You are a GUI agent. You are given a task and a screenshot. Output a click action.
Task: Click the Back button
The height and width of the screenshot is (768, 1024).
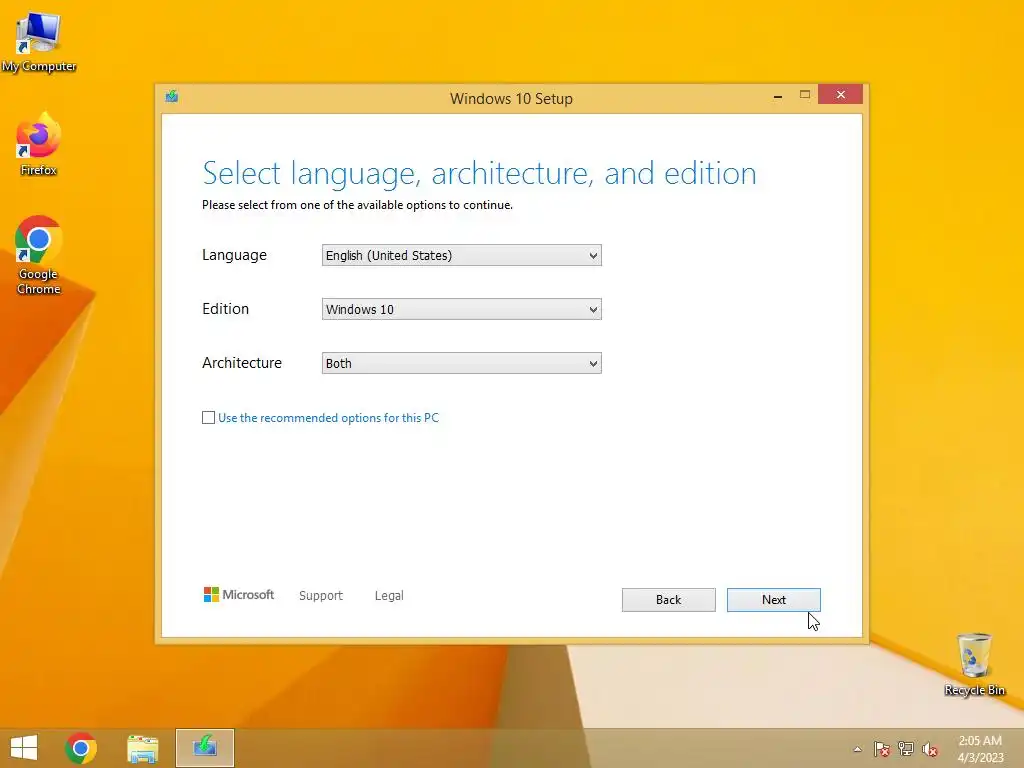[x=669, y=600]
